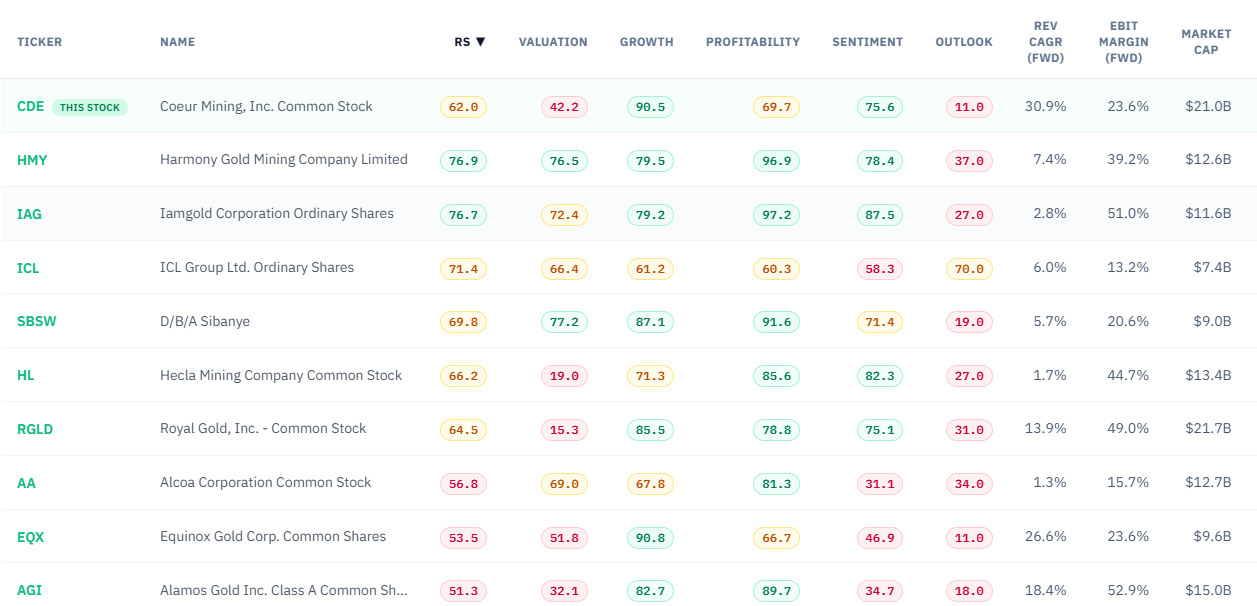Viewport: 1257px width, 606px height.
Task: Click HL EBIT margin value 44.7%
Action: click(x=1128, y=376)
